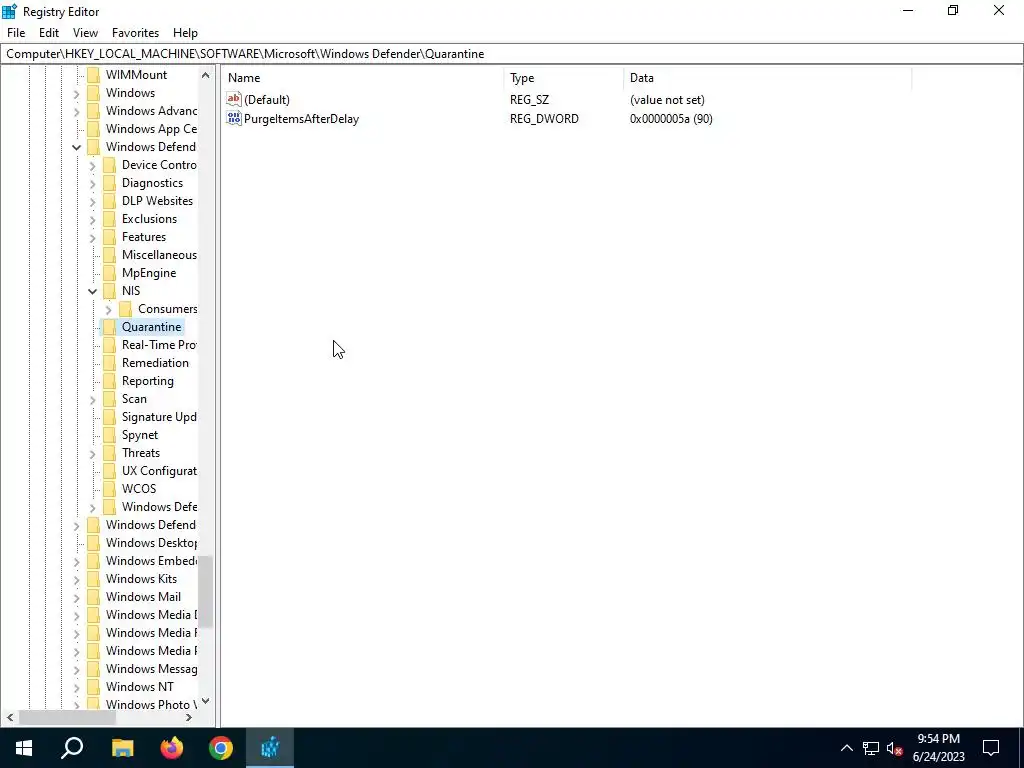Select the Real-Time Protection key
1024x768 pixels.
pyautogui.click(x=159, y=345)
